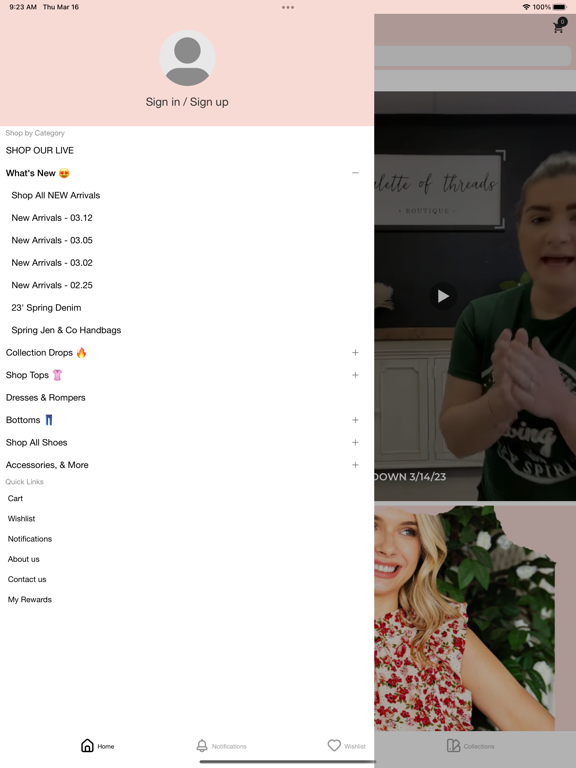576x768 pixels.
Task: Open New Arrivals - 03.02
Action: pyautogui.click(x=52, y=263)
